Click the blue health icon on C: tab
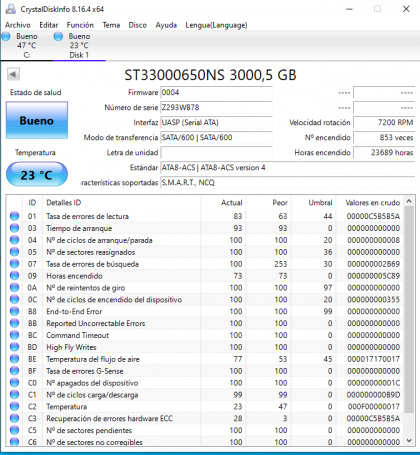420x455 pixels. (x=6, y=36)
